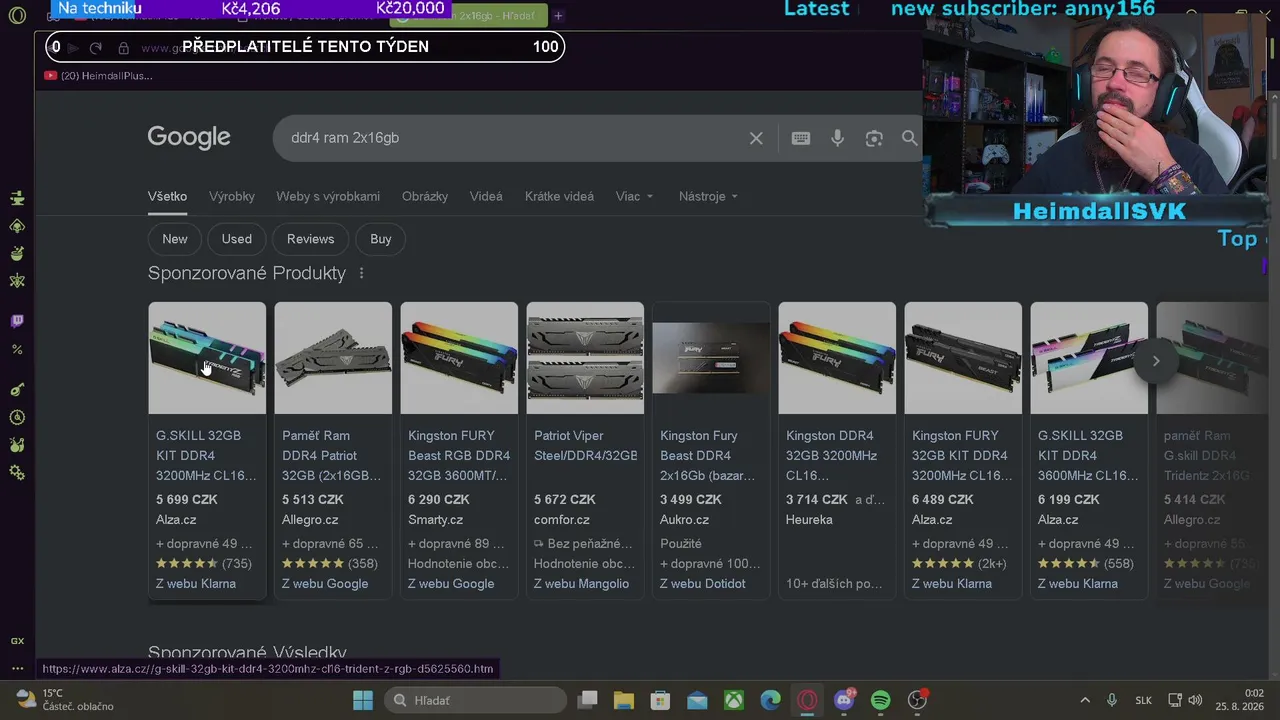The width and height of the screenshot is (1280, 720).
Task: Launch Microsoft Edge from taskbar
Action: (x=770, y=700)
